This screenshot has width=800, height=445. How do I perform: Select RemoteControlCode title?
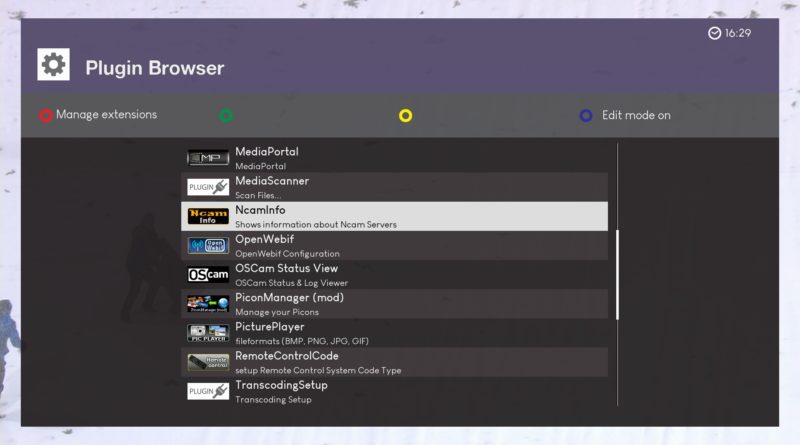(x=287, y=356)
